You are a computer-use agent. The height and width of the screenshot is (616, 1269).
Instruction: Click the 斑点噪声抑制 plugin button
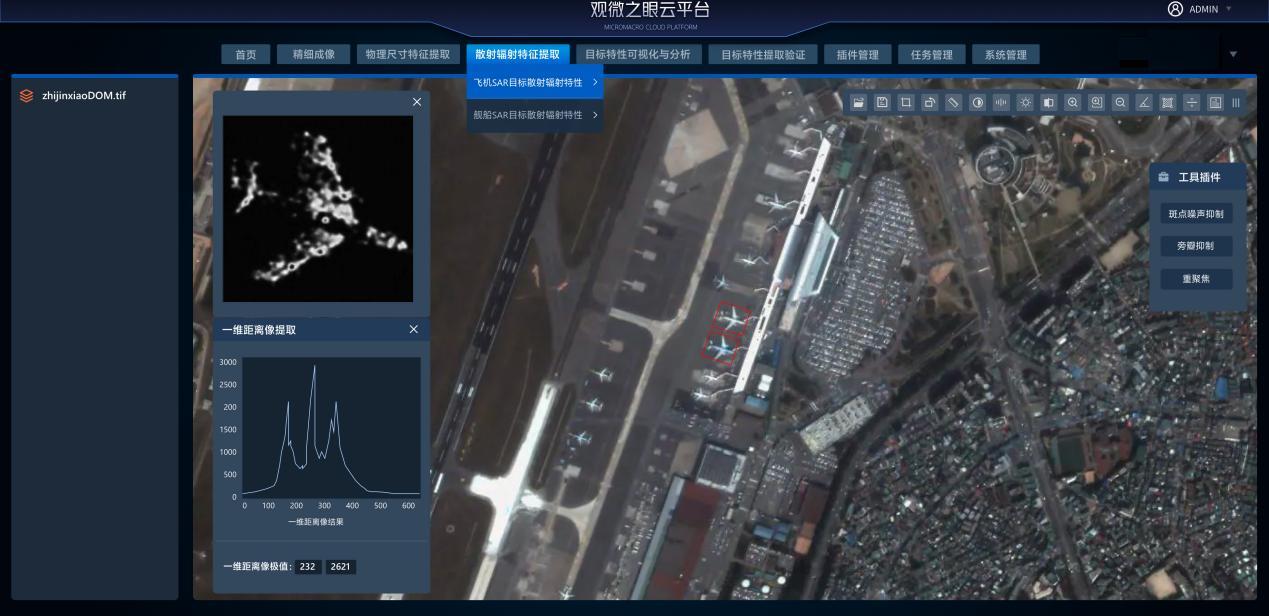[1196, 214]
